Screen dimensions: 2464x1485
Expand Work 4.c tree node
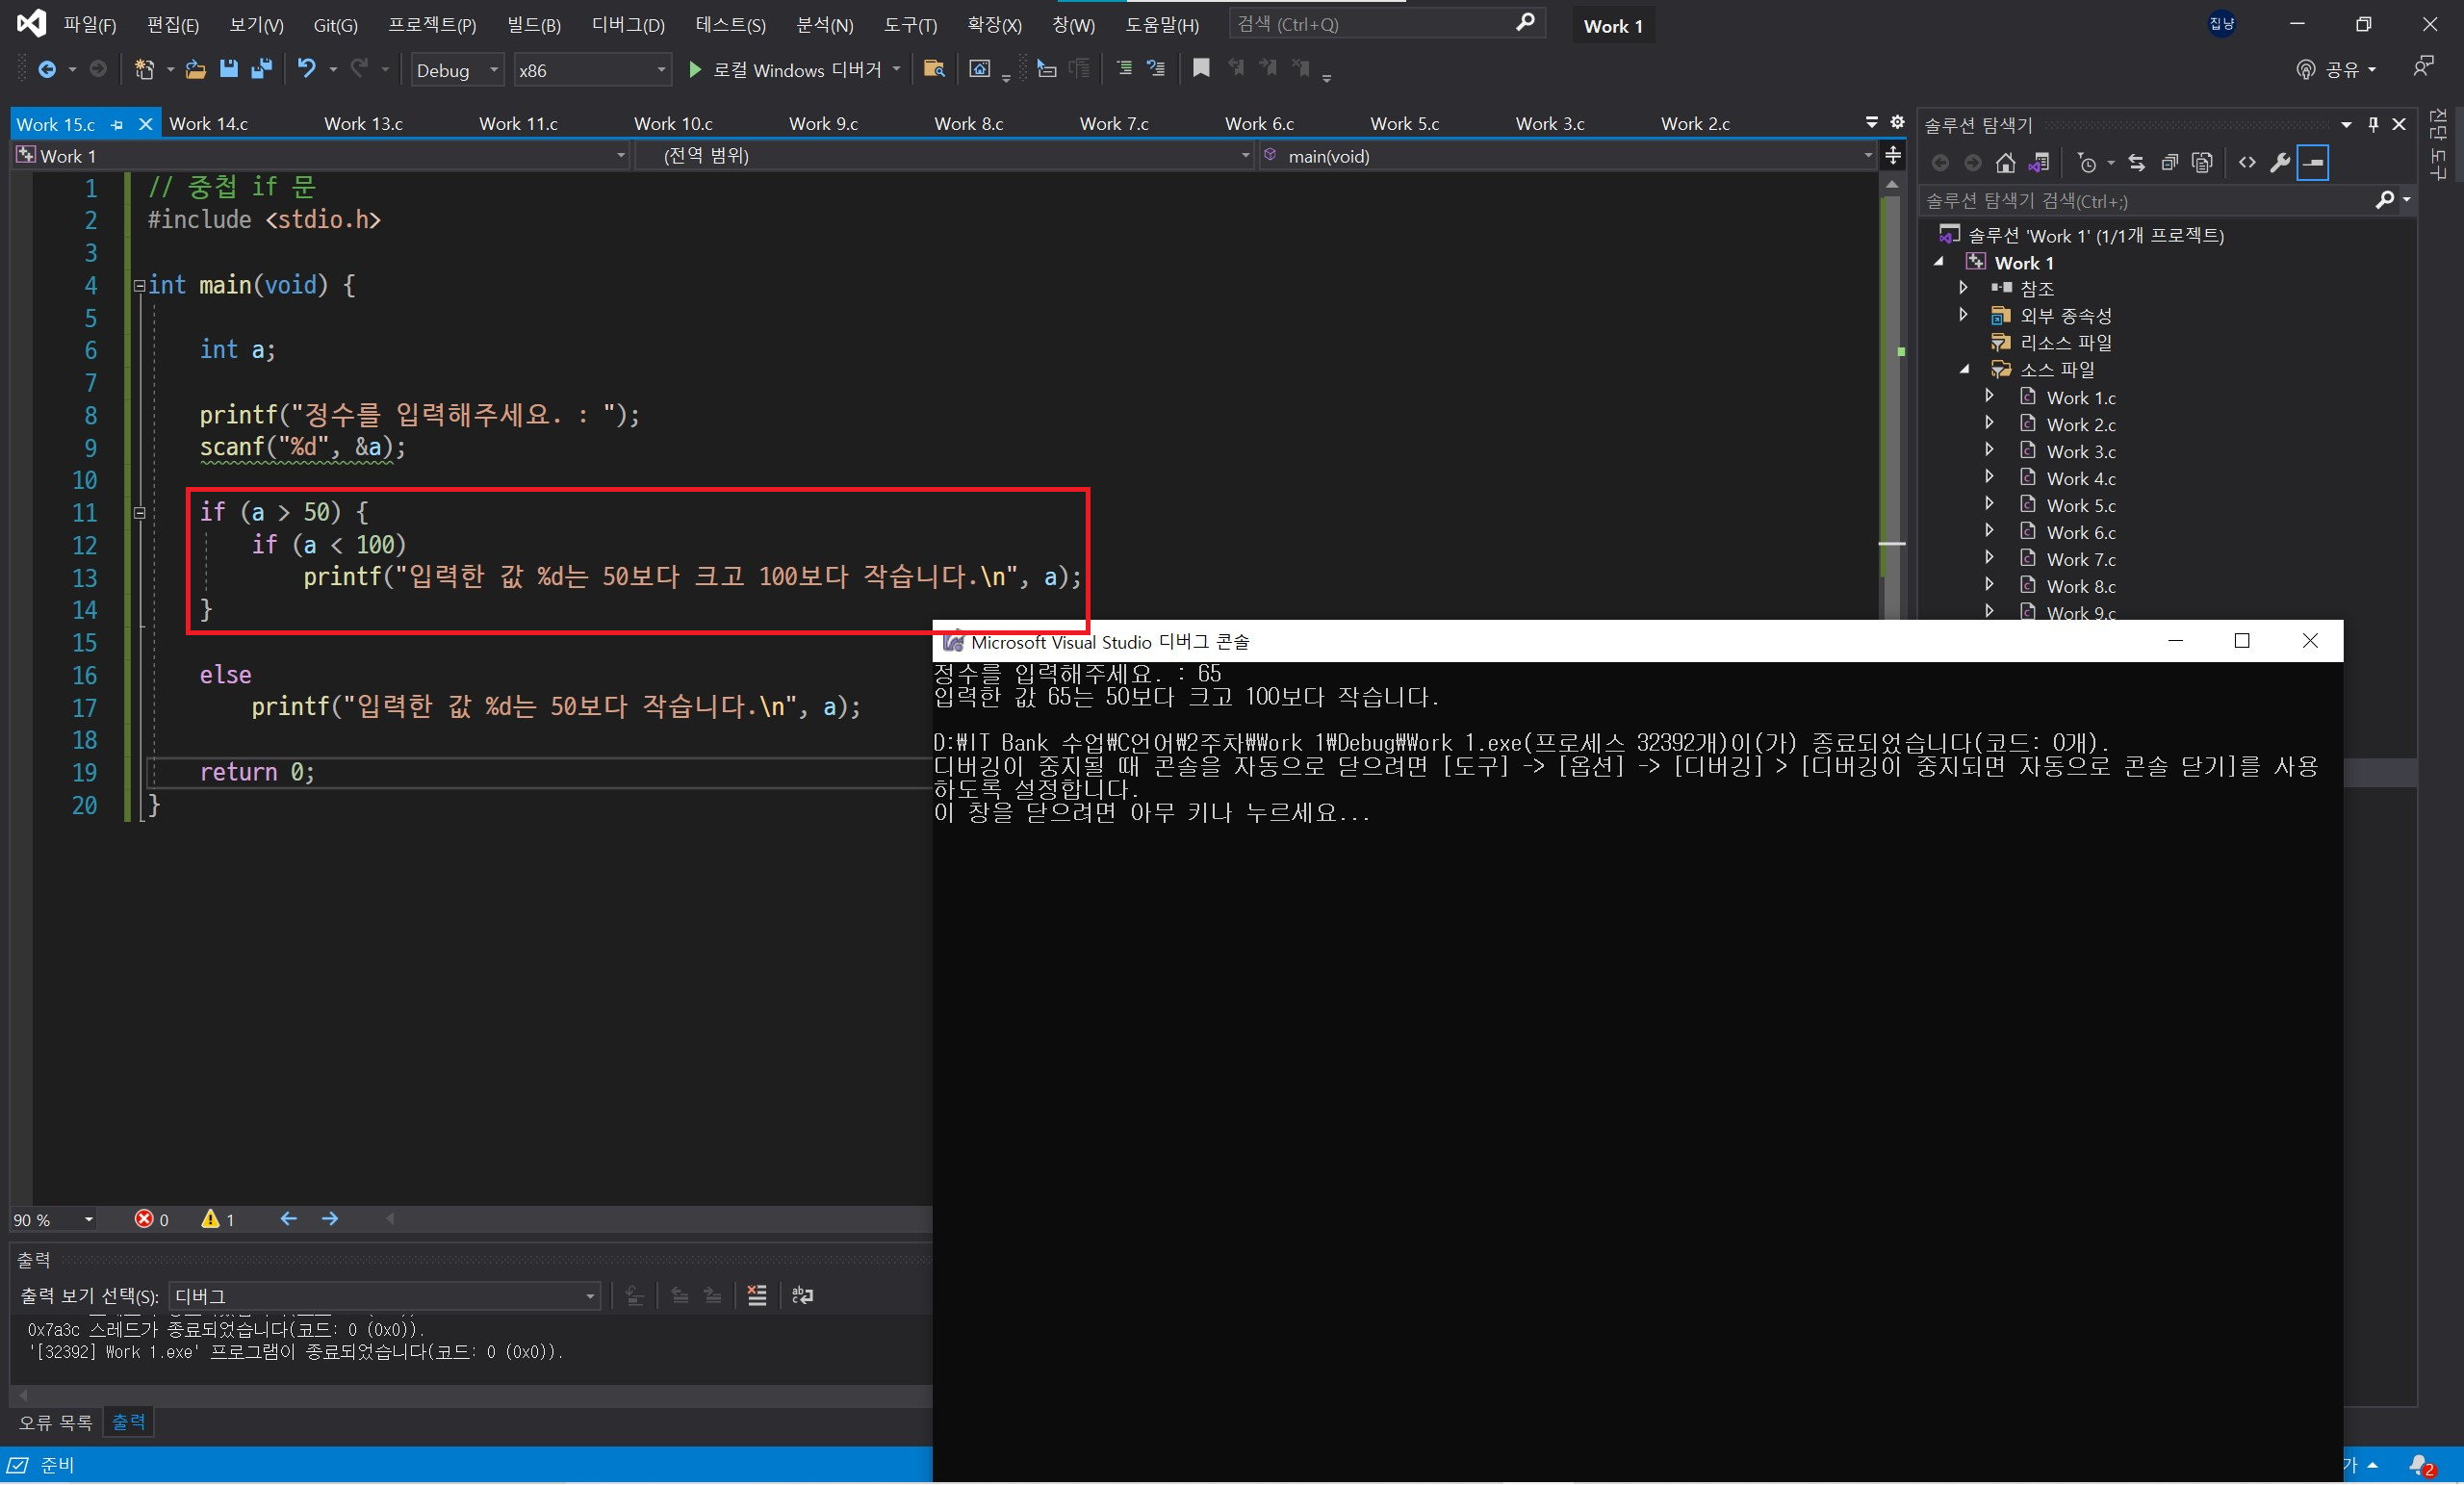click(x=1989, y=477)
